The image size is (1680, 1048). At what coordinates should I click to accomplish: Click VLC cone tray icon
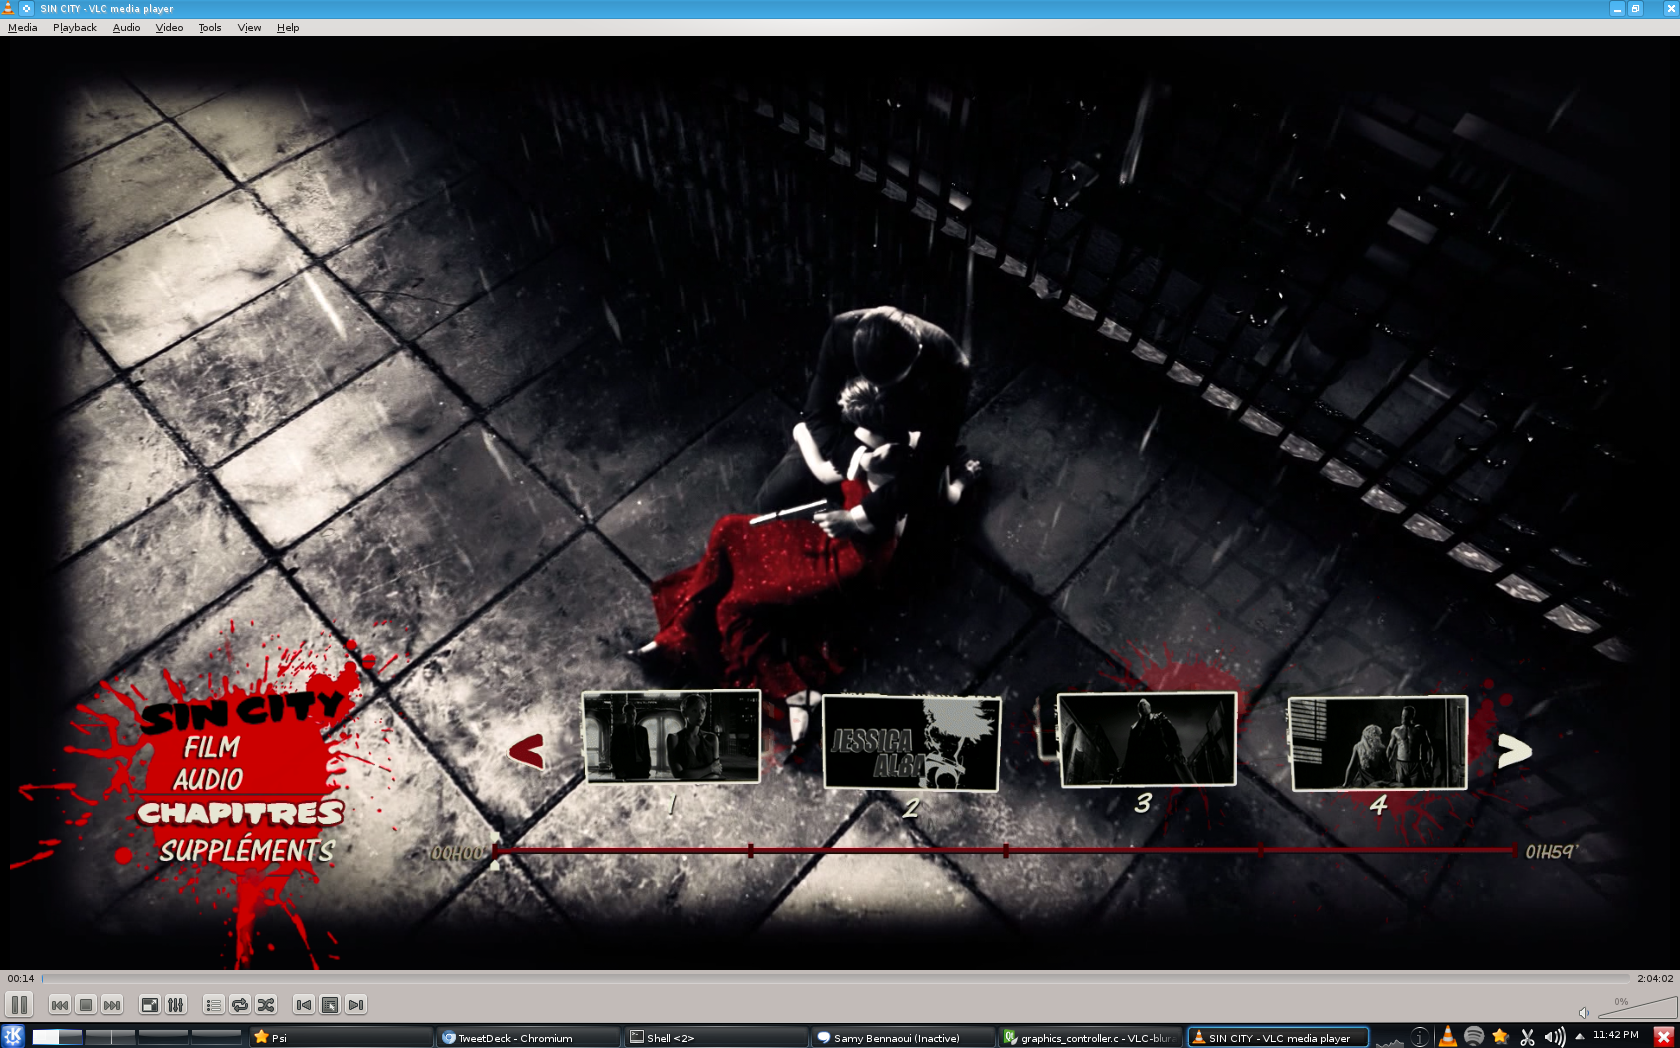click(x=1447, y=1037)
